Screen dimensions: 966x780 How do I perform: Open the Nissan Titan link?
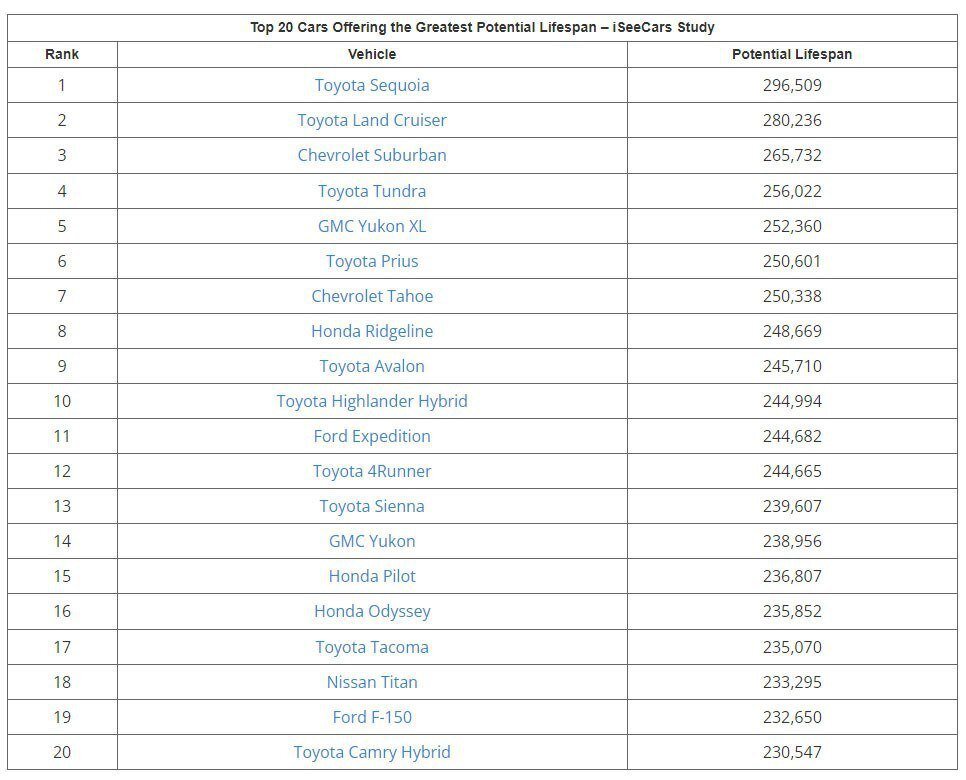point(371,683)
